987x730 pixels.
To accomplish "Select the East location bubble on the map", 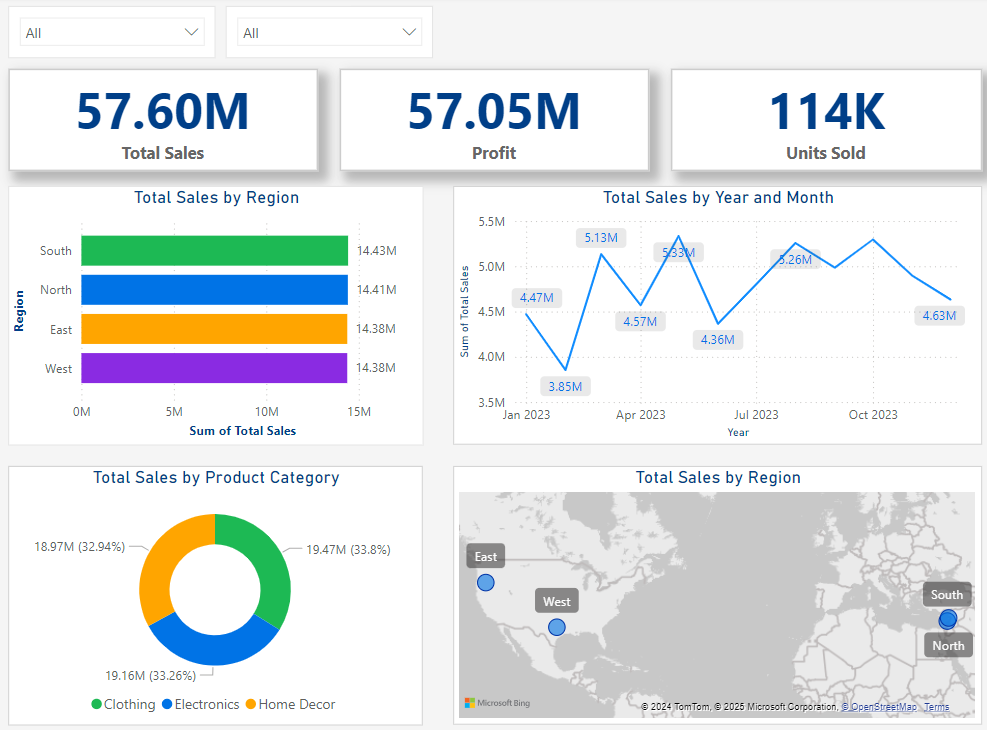I will tap(485, 582).
